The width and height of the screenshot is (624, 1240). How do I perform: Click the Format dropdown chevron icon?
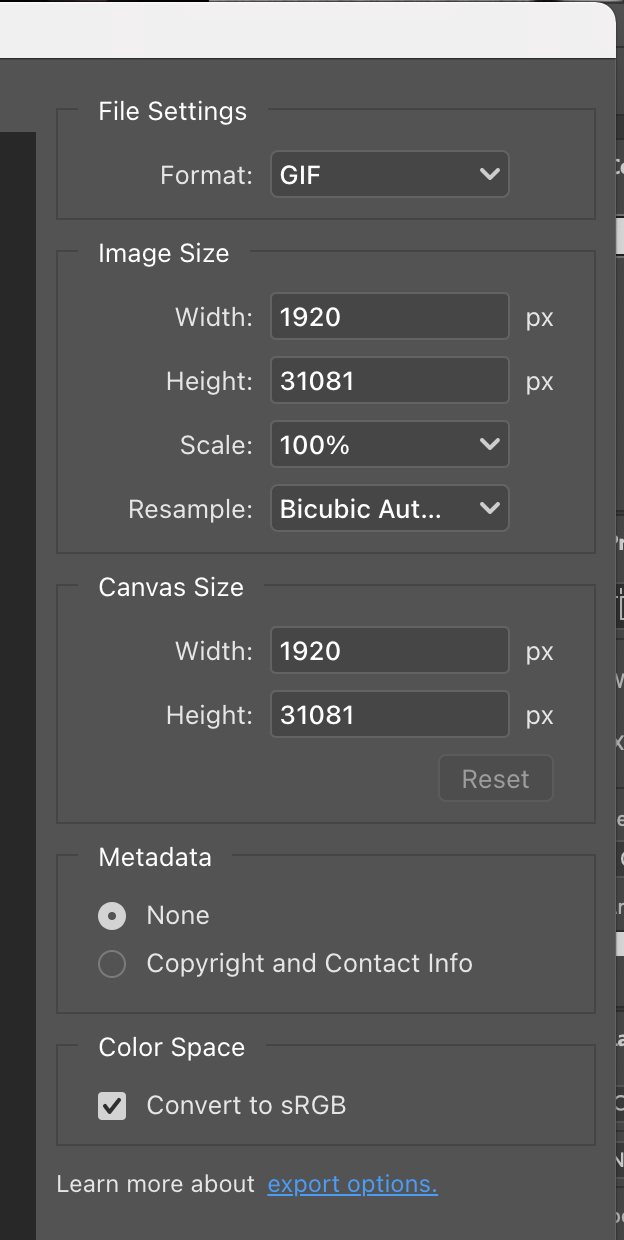(x=489, y=174)
